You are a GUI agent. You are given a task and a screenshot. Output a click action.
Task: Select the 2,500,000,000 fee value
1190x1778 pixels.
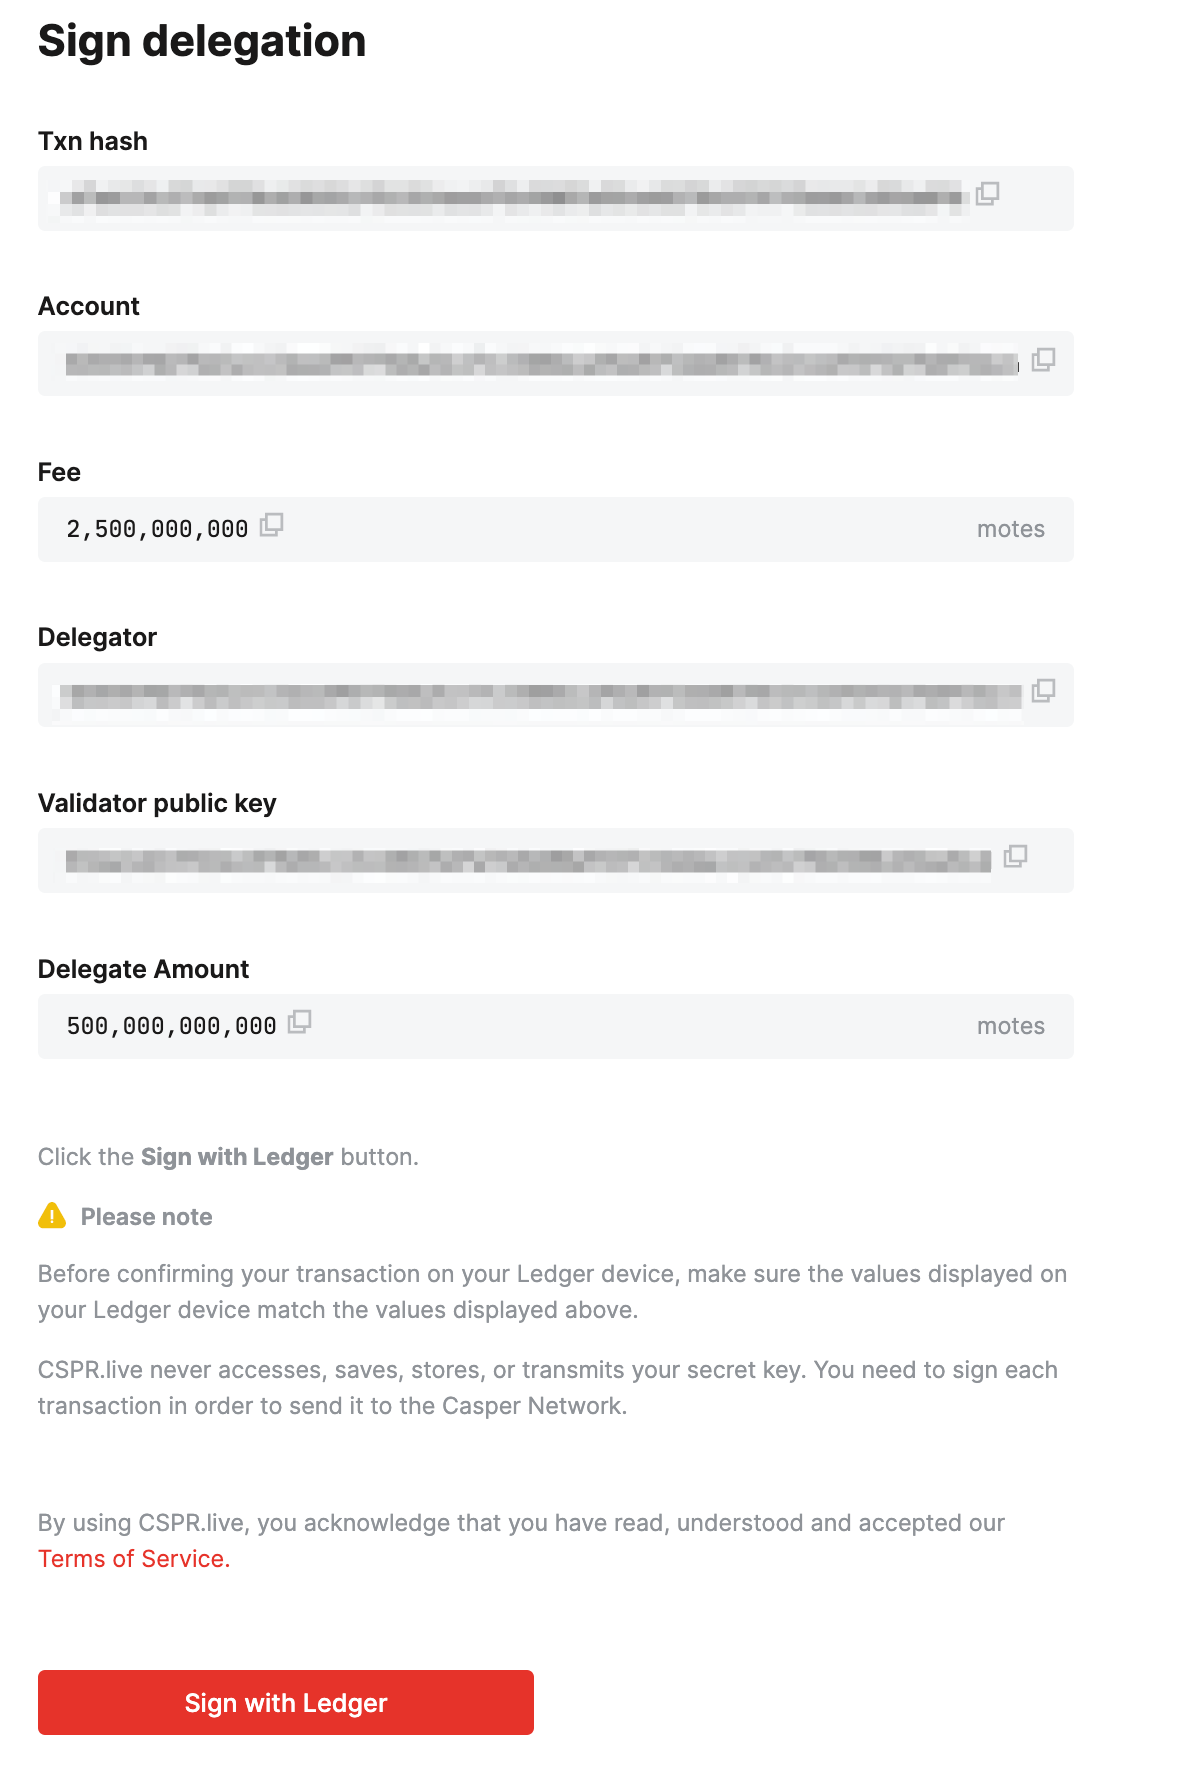(157, 529)
